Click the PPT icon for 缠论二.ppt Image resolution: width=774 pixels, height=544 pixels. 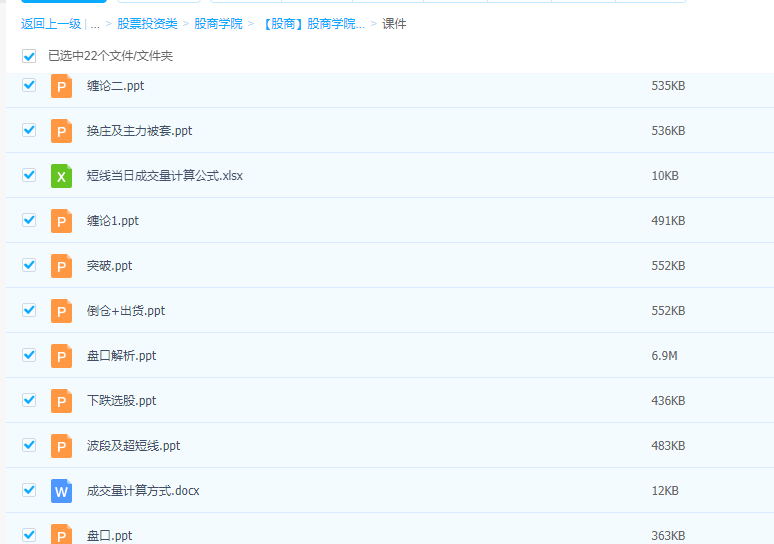pyautogui.click(x=62, y=86)
